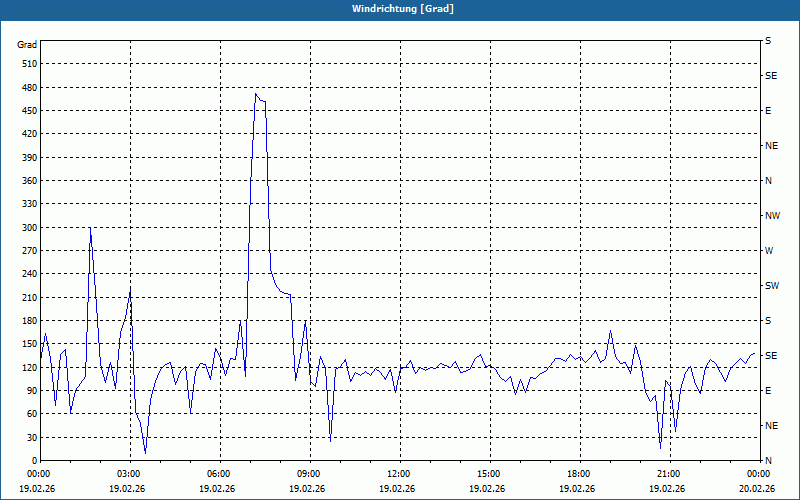
Task: Select the 20.02.26 date label
Action: tap(761, 488)
